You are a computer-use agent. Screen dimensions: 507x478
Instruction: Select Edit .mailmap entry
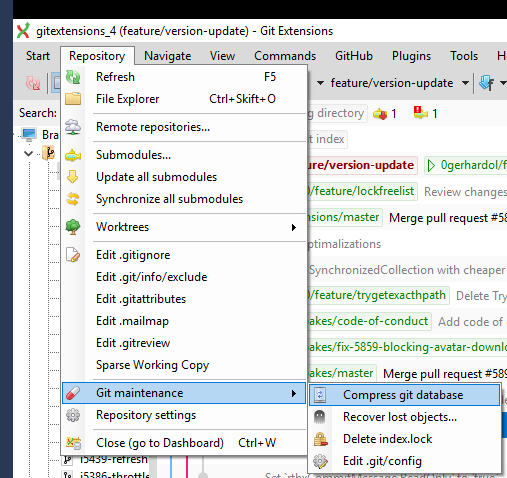tap(184, 321)
